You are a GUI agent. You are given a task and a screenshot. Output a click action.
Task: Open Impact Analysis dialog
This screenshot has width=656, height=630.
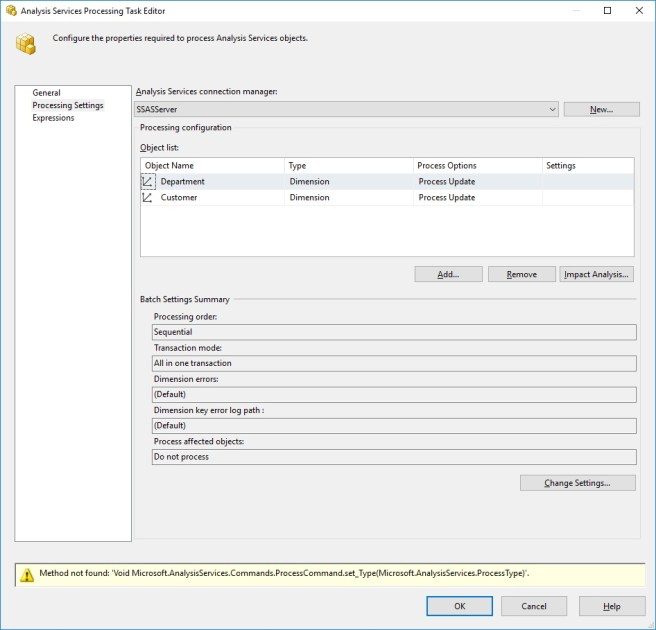pyautogui.click(x=597, y=274)
